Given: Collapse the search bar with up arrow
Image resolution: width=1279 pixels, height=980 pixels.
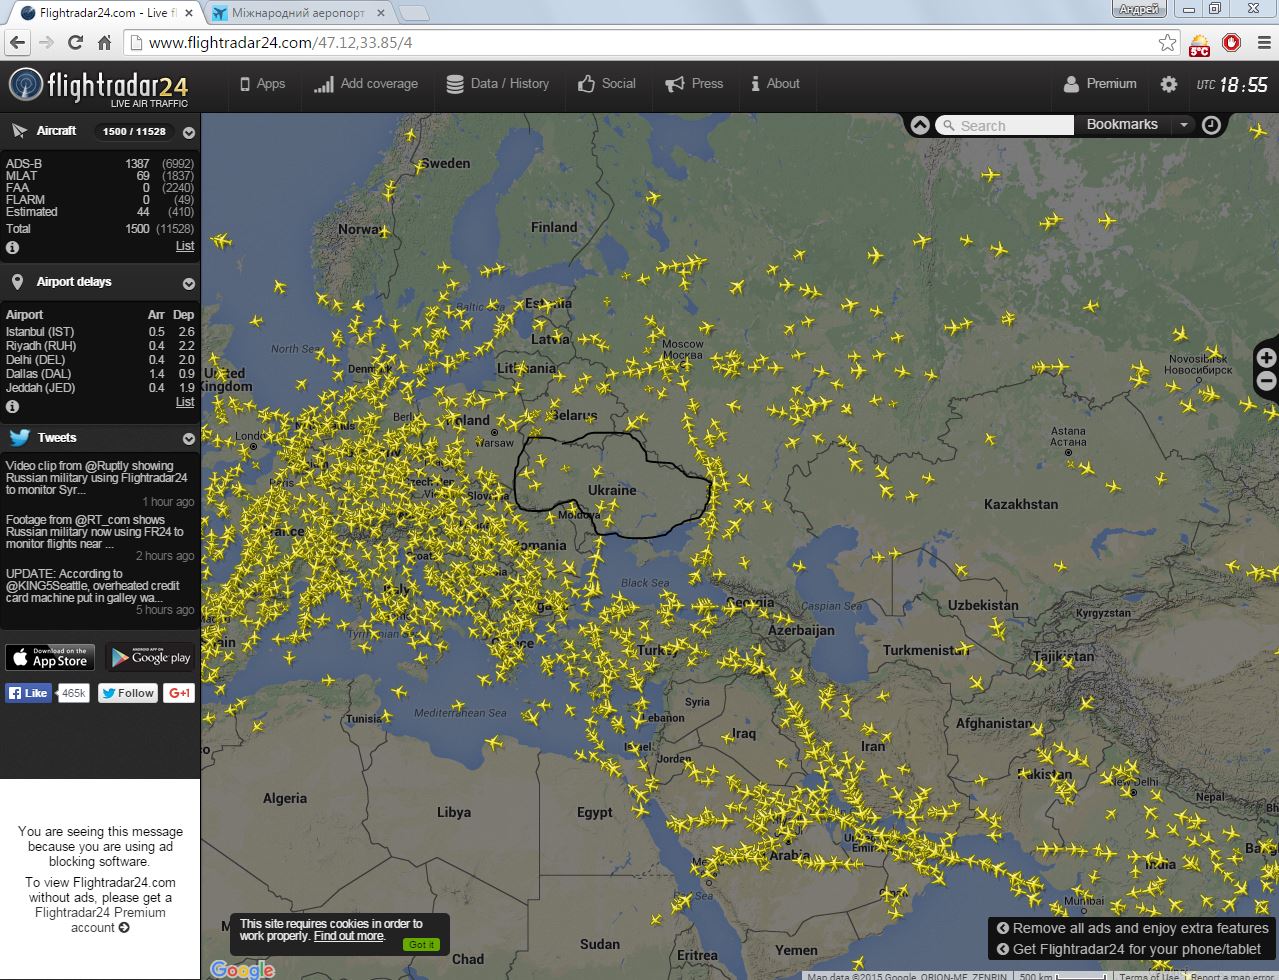Looking at the screenshot, I should click(920, 125).
